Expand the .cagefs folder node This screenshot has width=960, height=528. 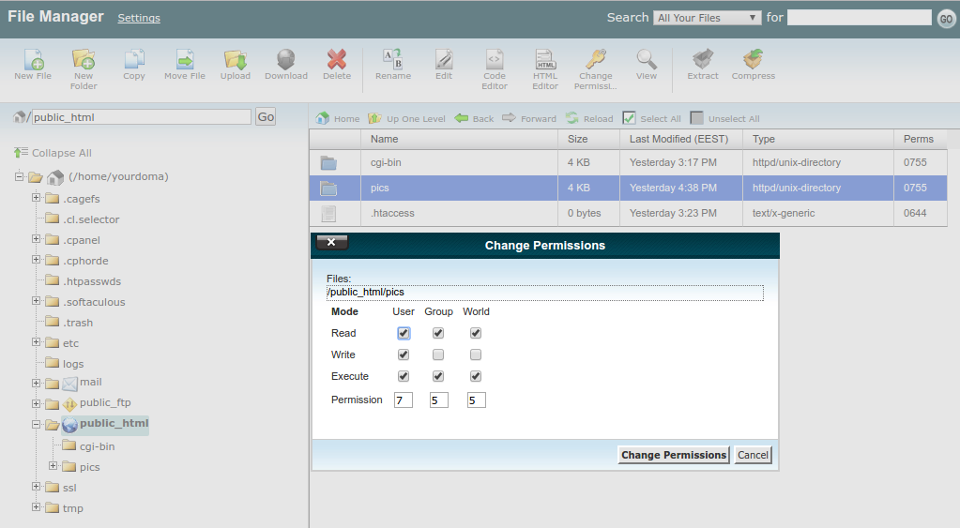[36, 198]
